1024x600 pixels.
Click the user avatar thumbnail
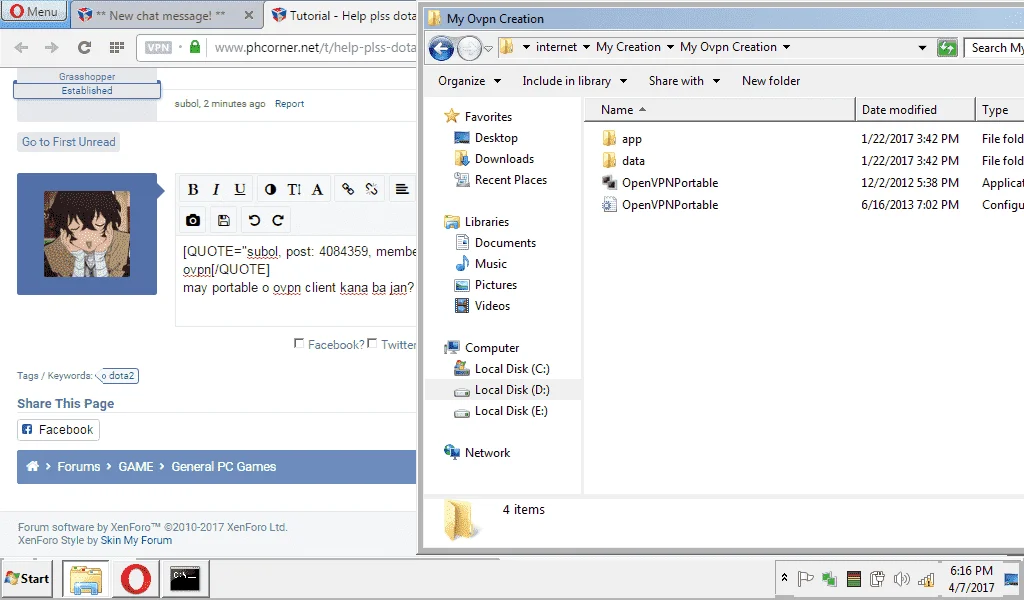[x=87, y=234]
